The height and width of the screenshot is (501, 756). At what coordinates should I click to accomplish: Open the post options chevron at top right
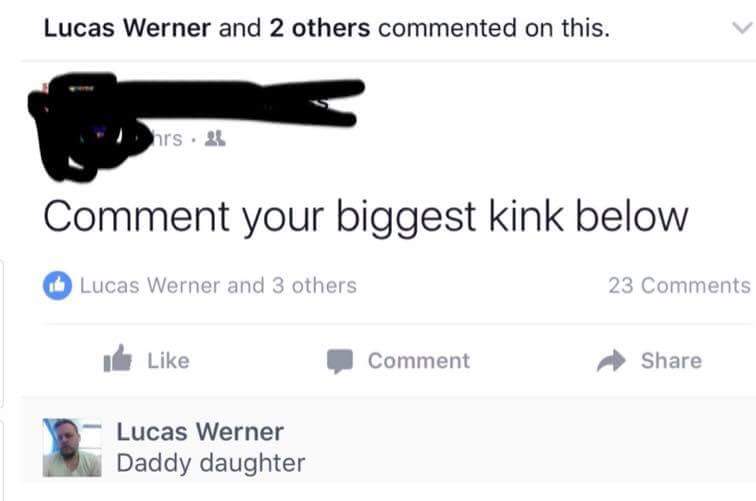pos(742,27)
